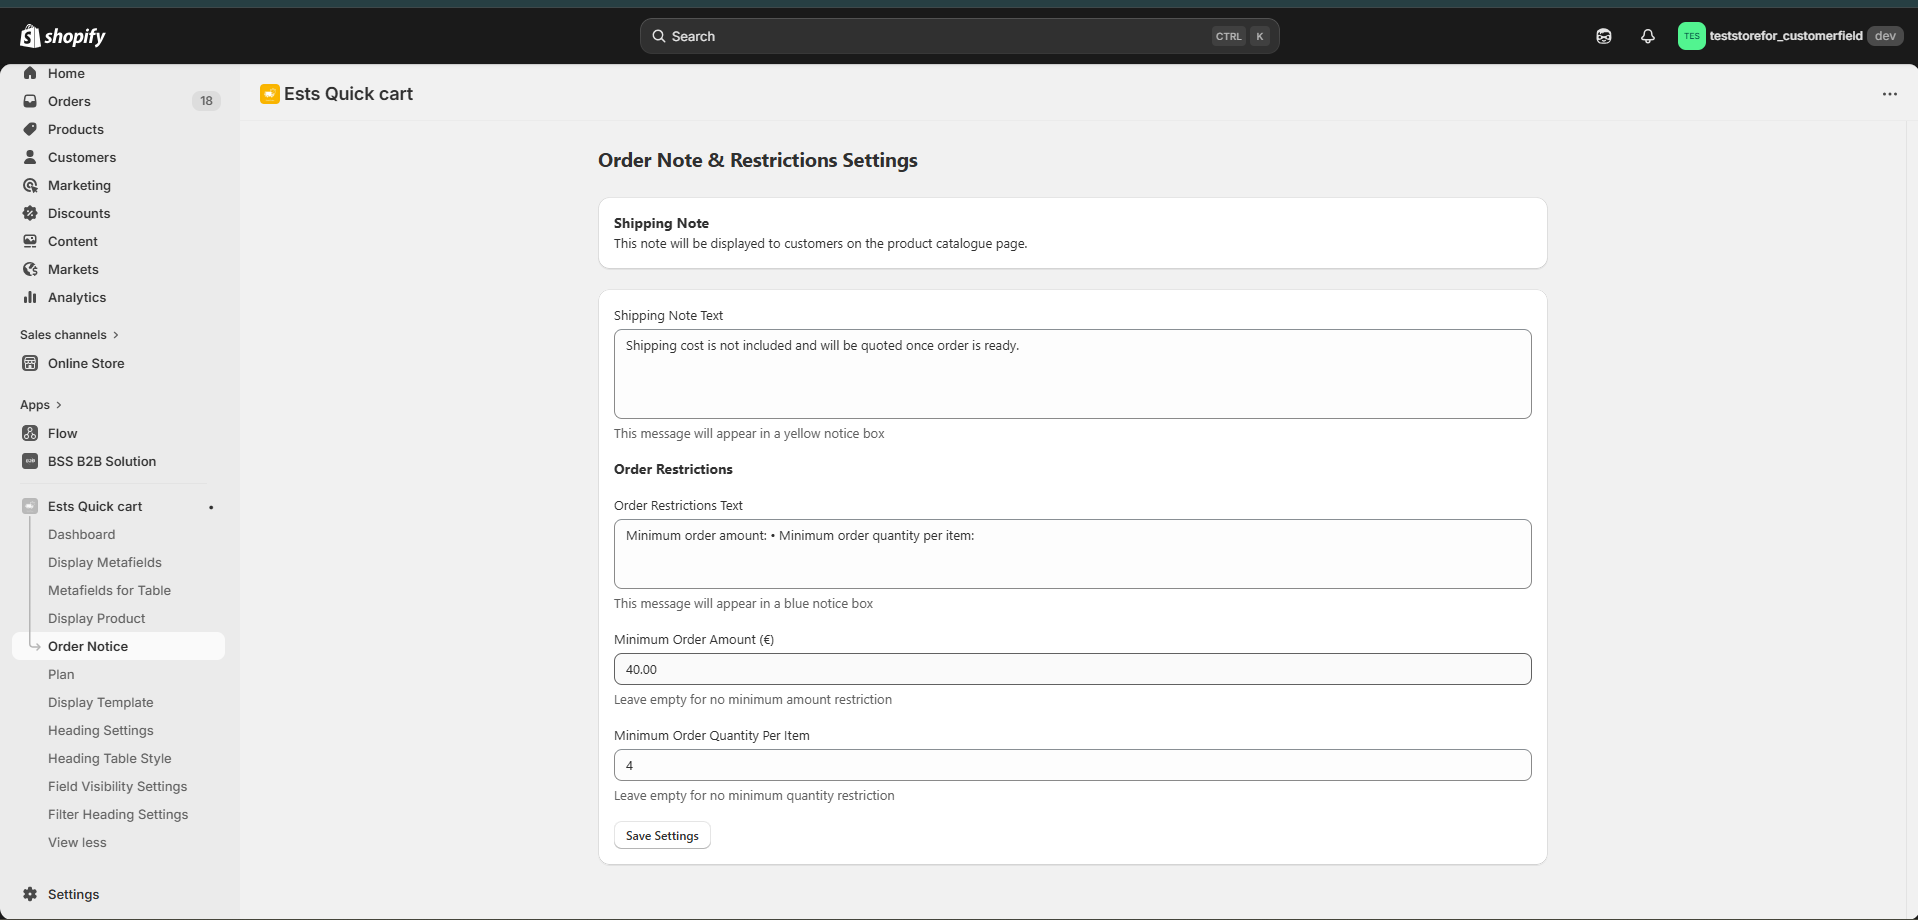The width and height of the screenshot is (1918, 920).
Task: Expand the Apps section chevron
Action: coord(59,405)
